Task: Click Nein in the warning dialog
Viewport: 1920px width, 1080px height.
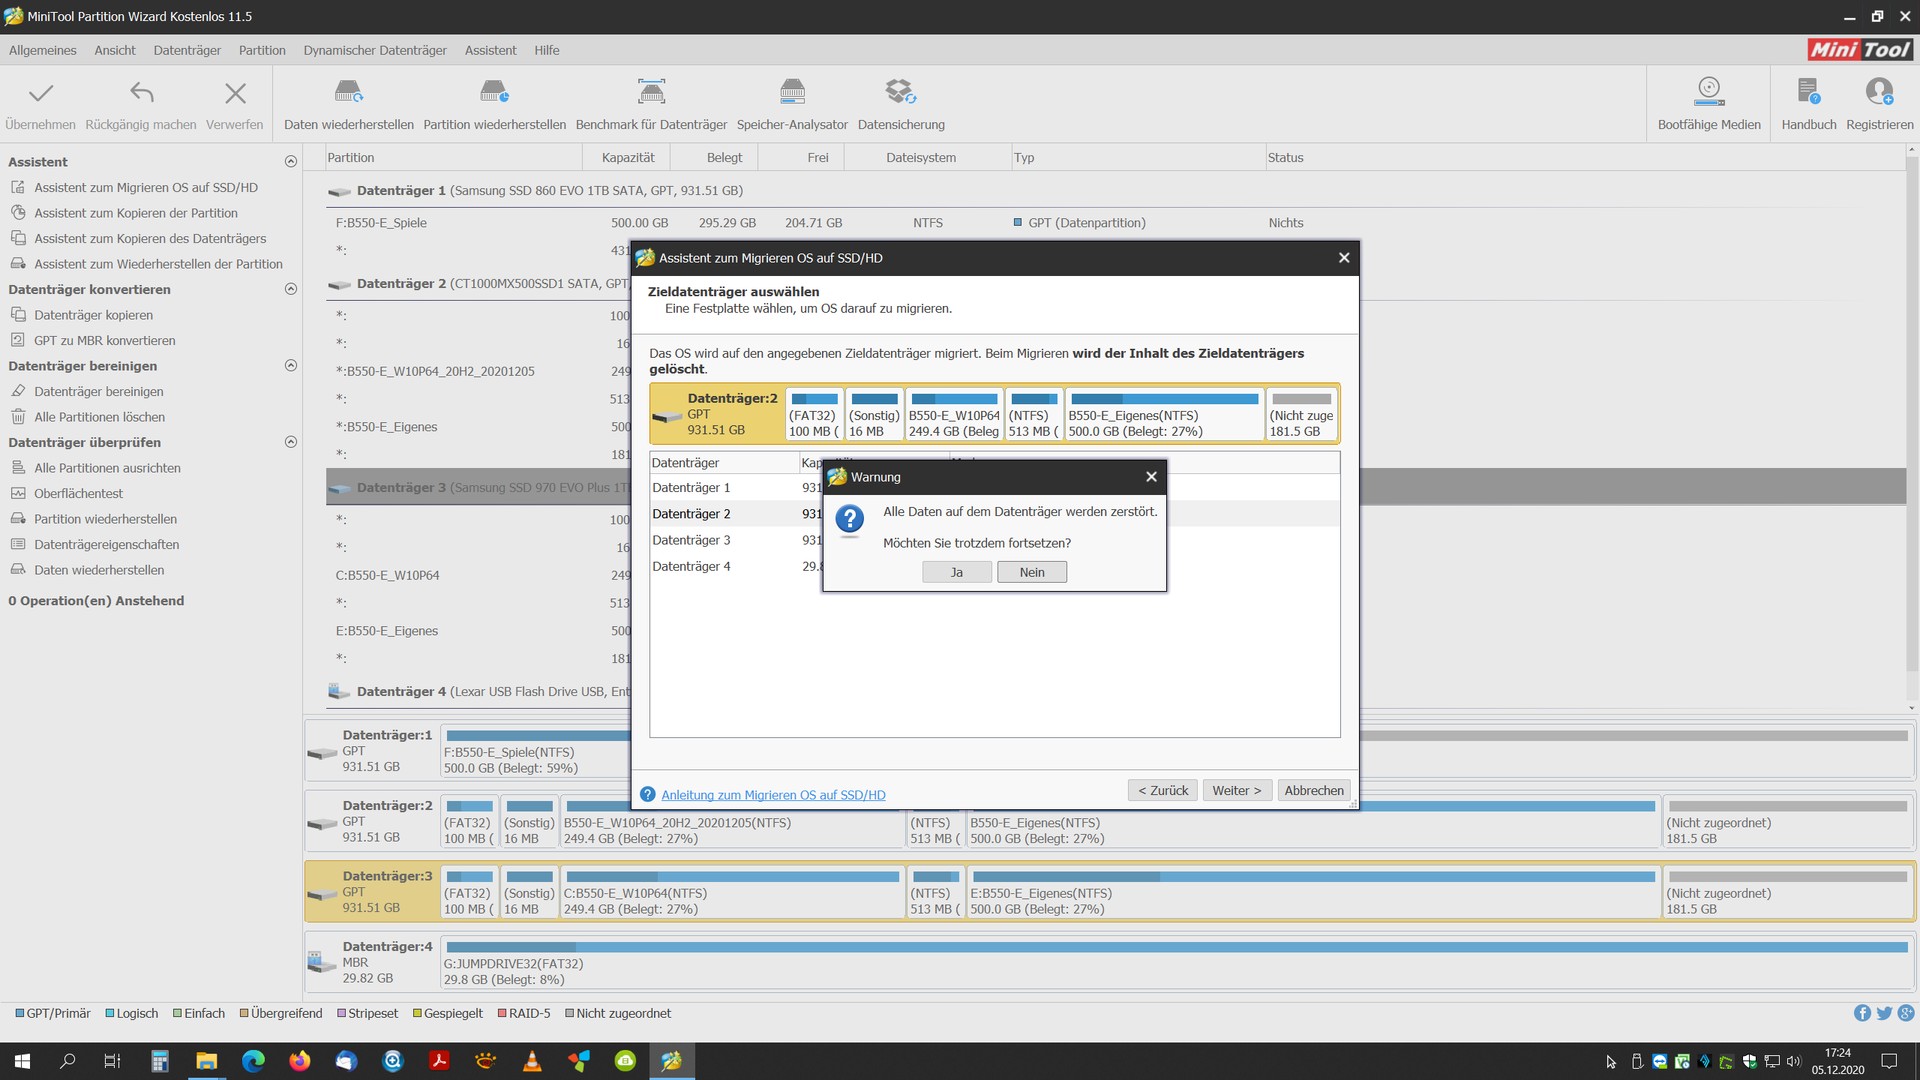Action: click(1032, 572)
